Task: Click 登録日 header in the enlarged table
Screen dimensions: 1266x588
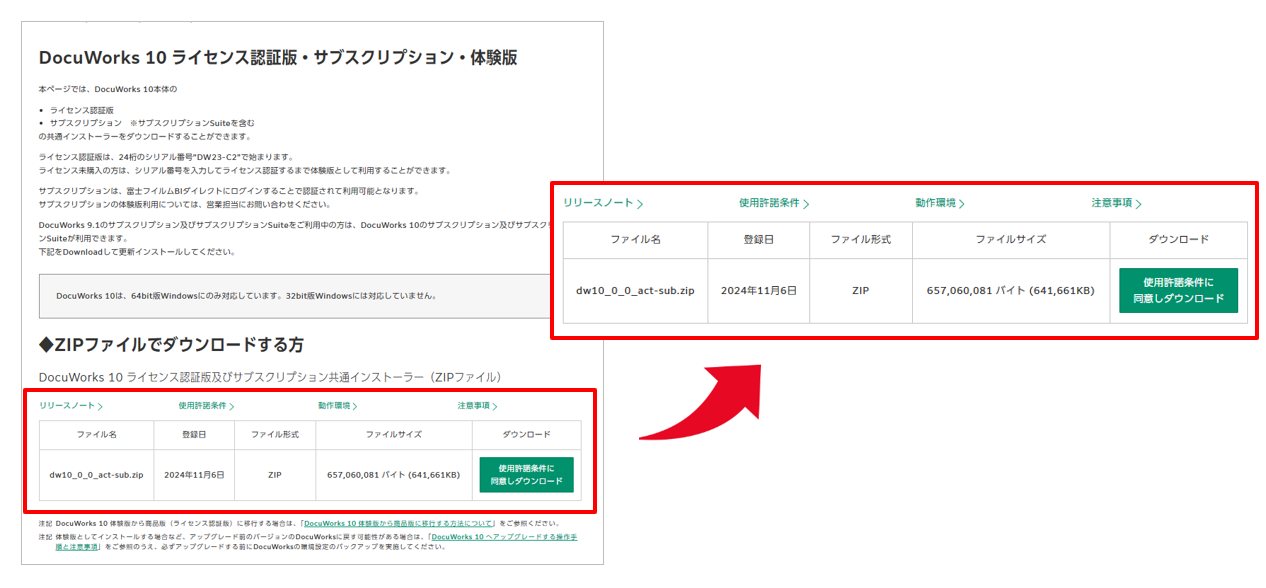Action: click(x=759, y=240)
